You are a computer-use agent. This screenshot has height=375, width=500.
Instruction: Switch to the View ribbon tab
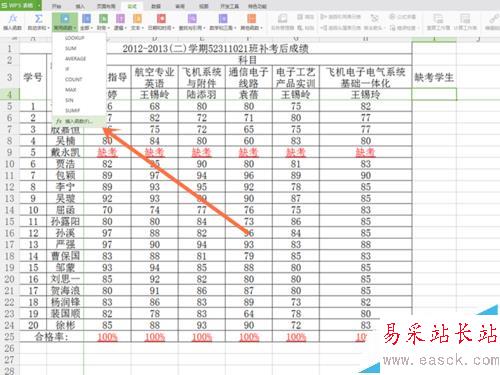coord(204,6)
